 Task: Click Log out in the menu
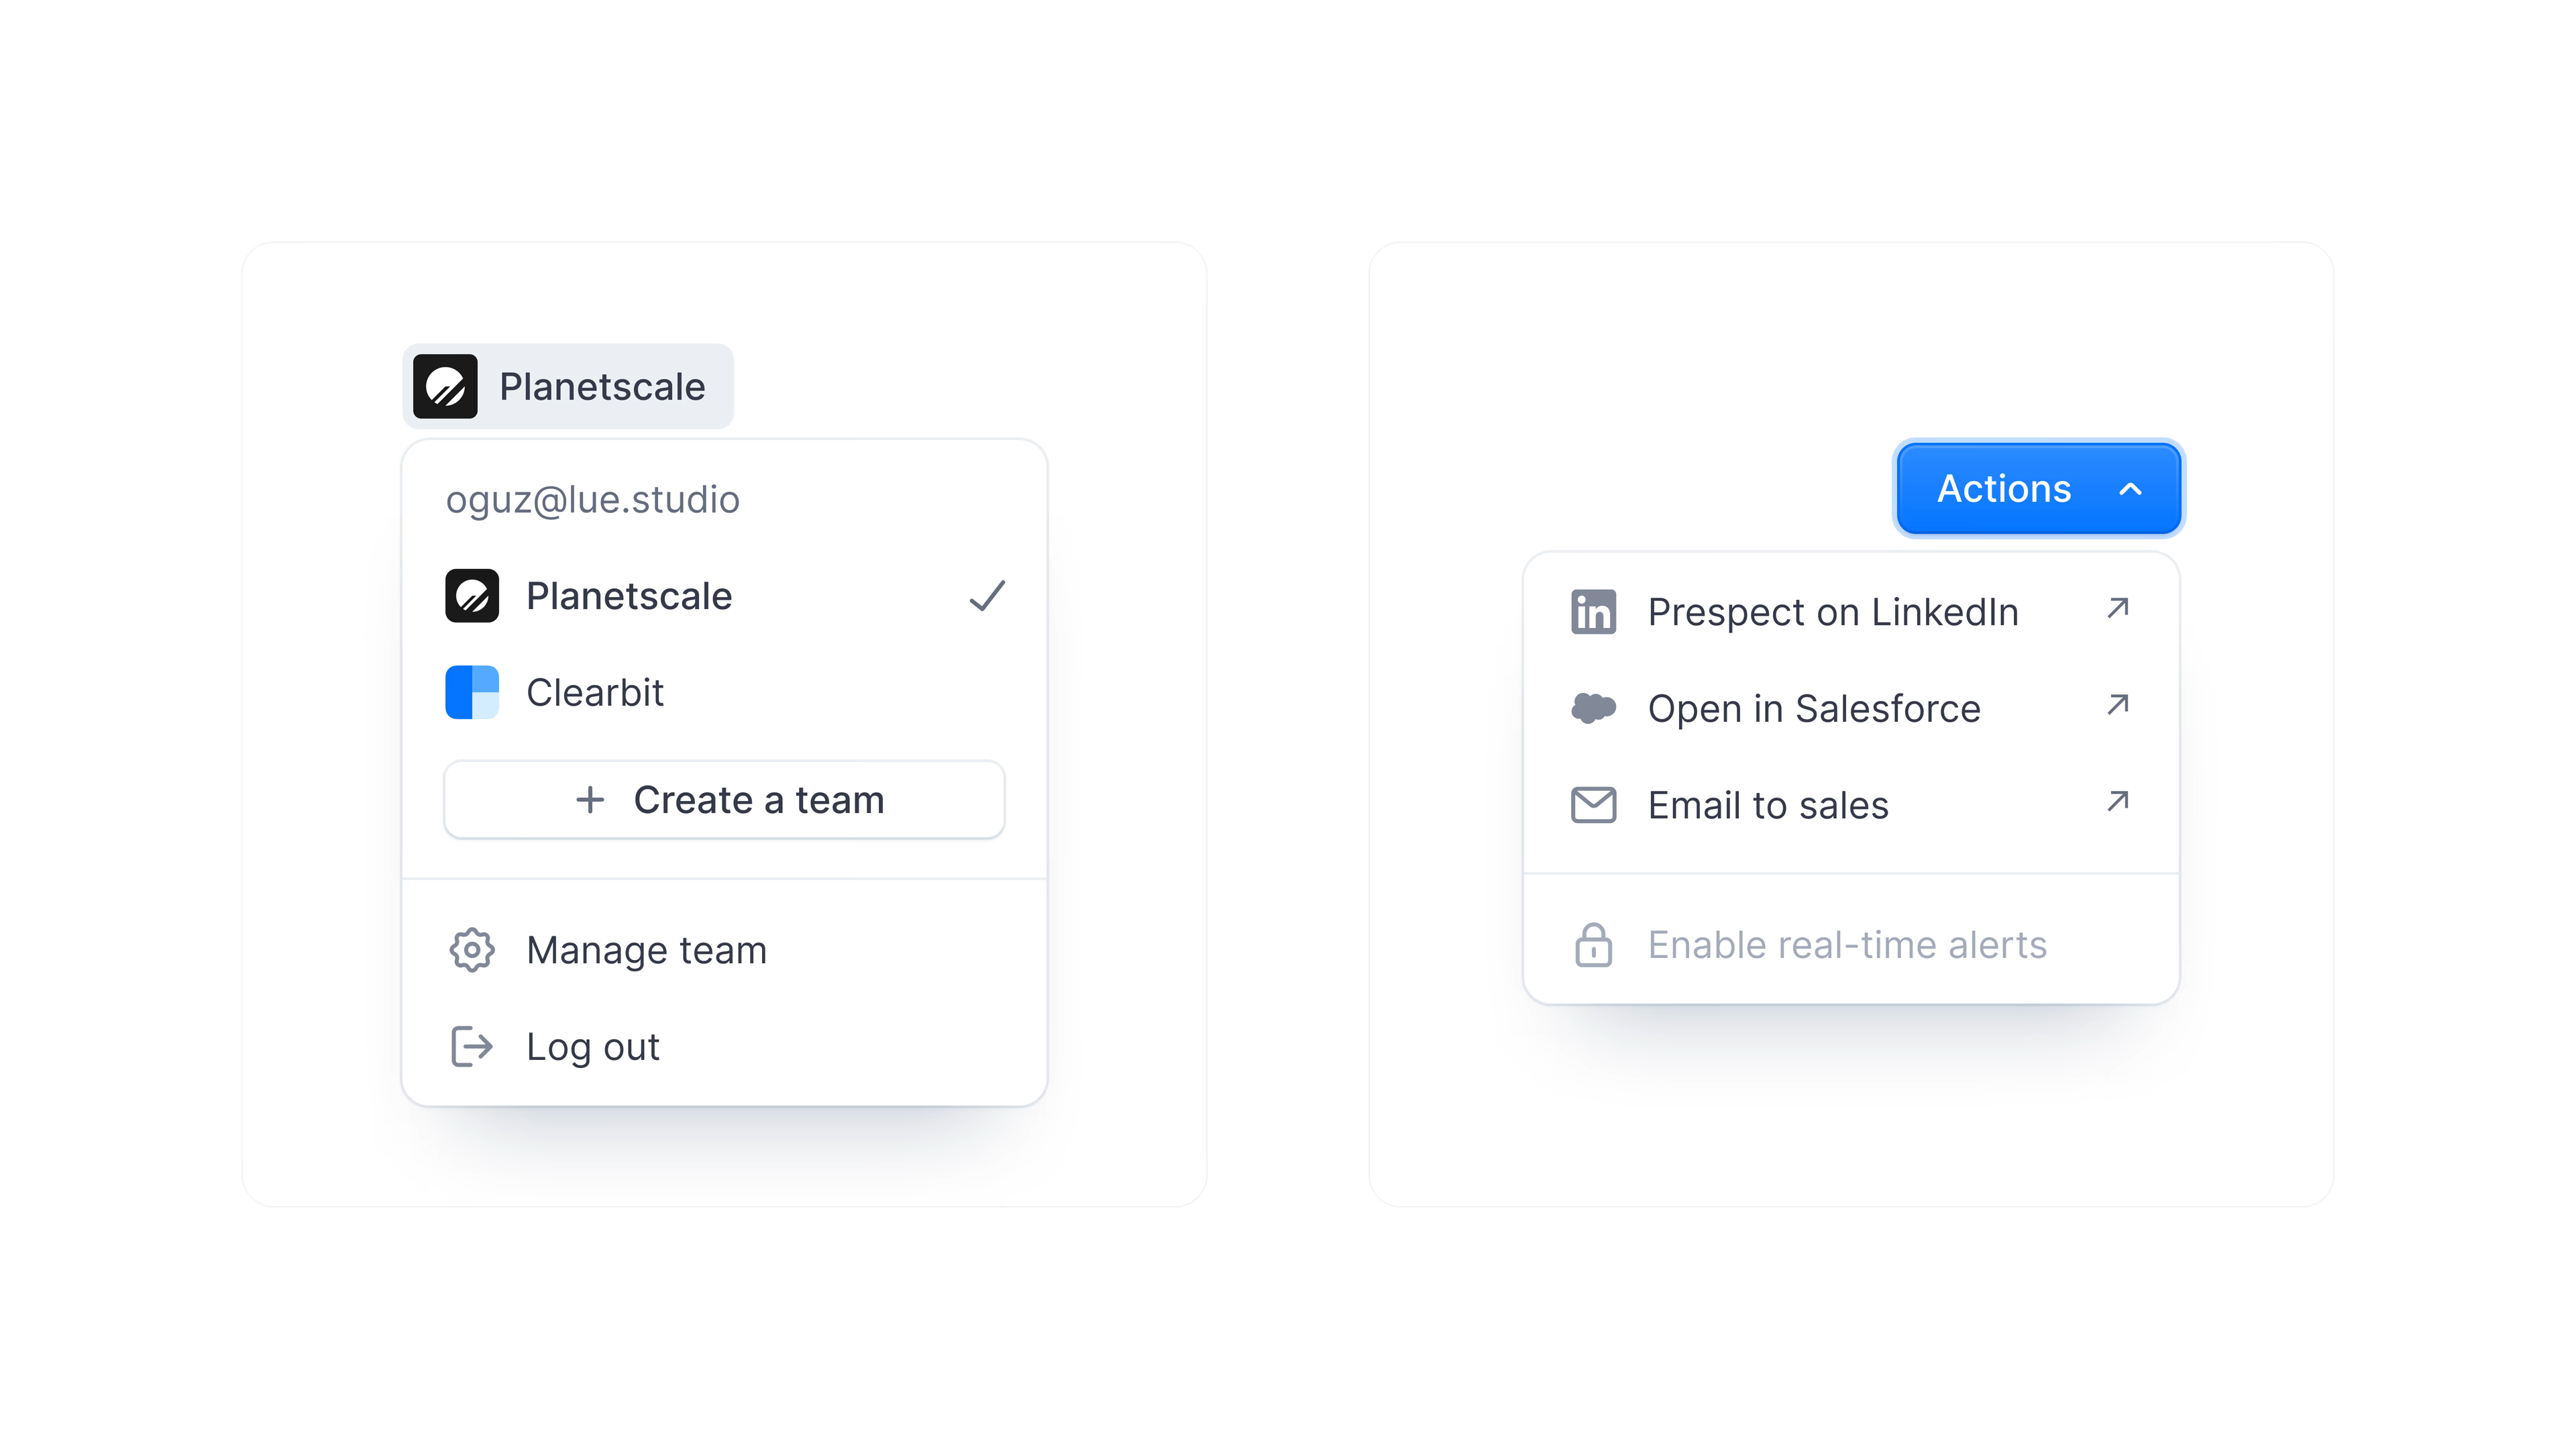coord(593,1047)
